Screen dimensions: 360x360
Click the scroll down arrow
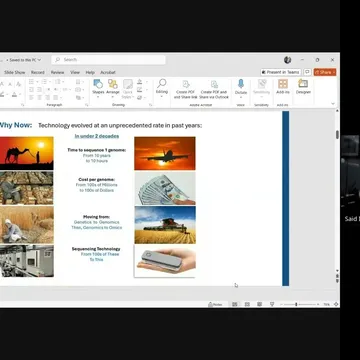337,271
